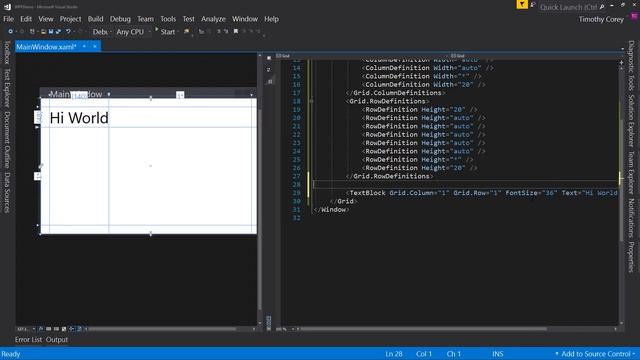Open the Output tab
The width and height of the screenshot is (640, 360).
57,340
